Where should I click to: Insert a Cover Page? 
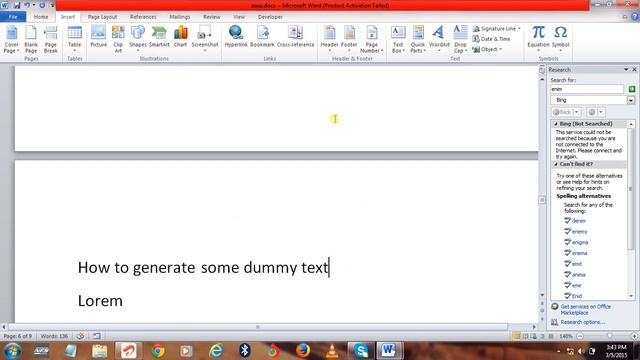click(x=11, y=39)
